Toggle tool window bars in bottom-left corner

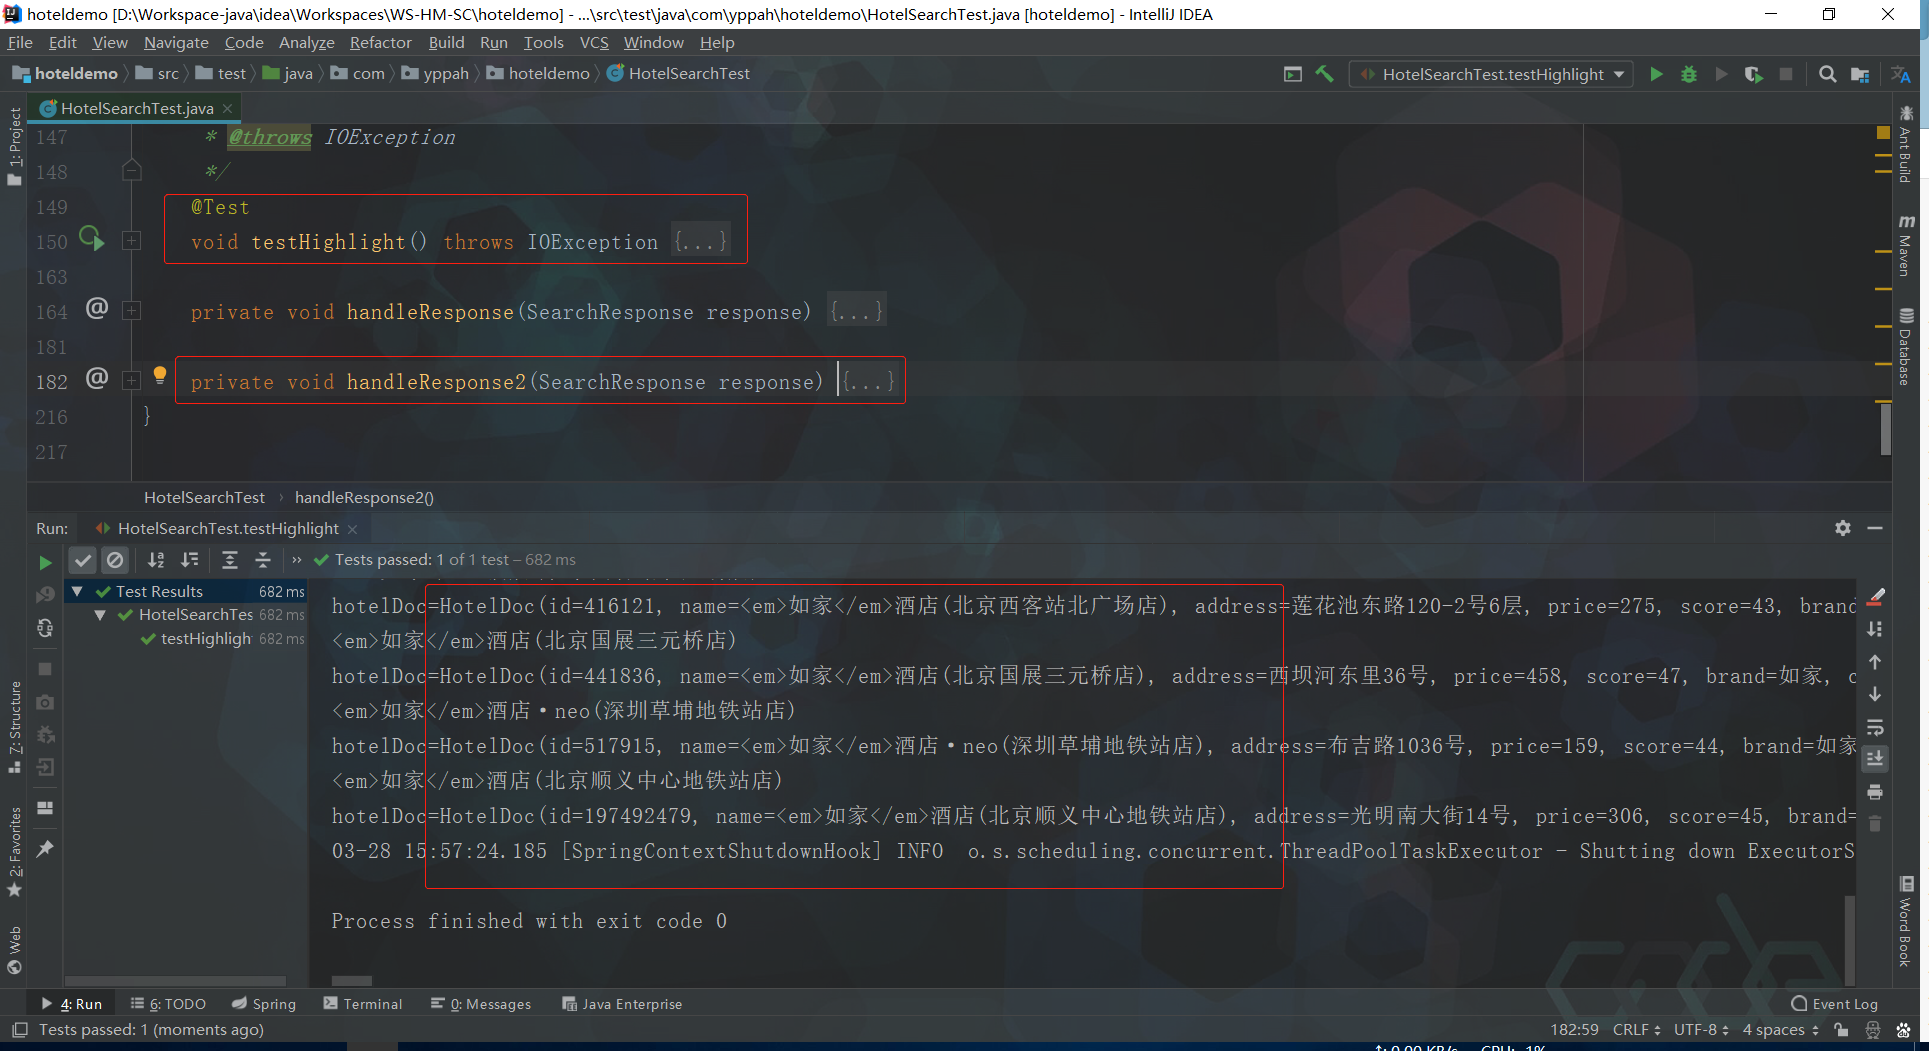click(19, 1030)
